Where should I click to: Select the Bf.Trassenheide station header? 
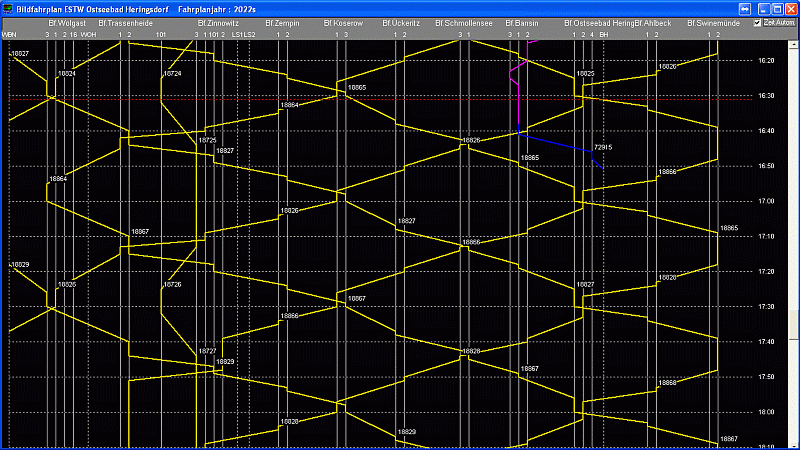click(126, 23)
